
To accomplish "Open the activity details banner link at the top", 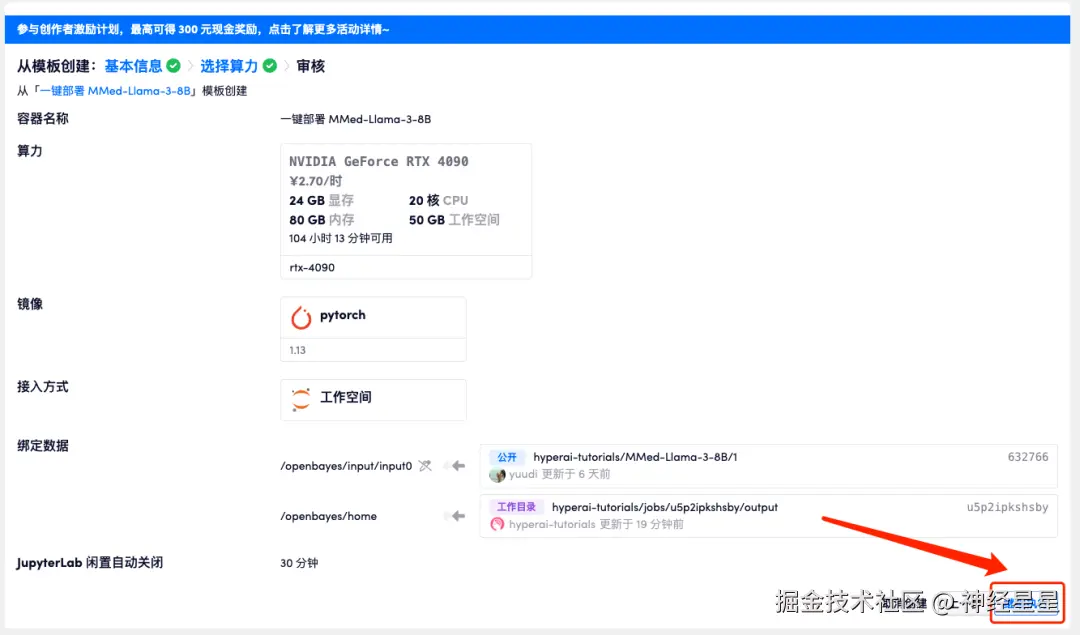I will click(x=202, y=29).
